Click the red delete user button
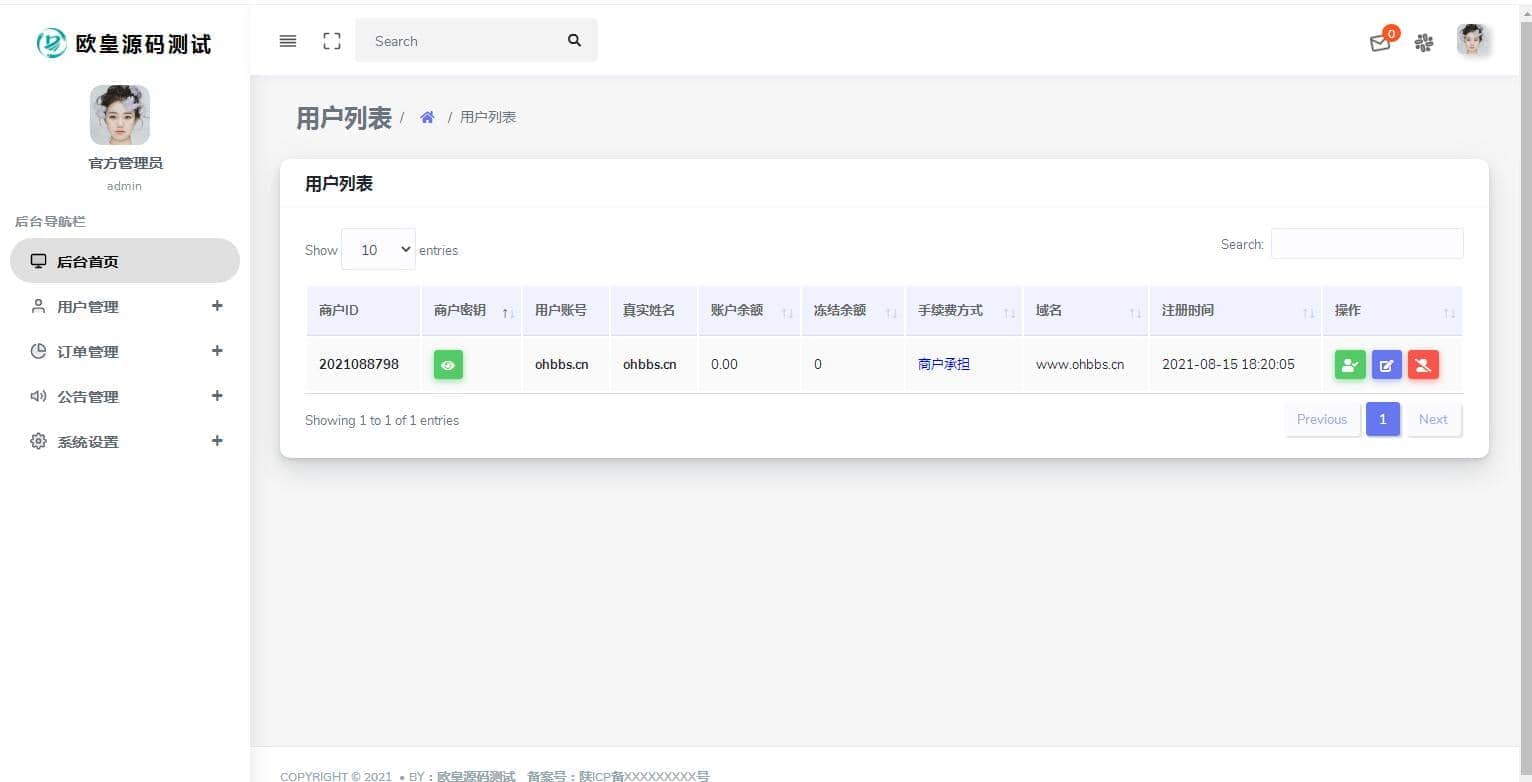Screen dimensions: 1532x782 (1422, 365)
